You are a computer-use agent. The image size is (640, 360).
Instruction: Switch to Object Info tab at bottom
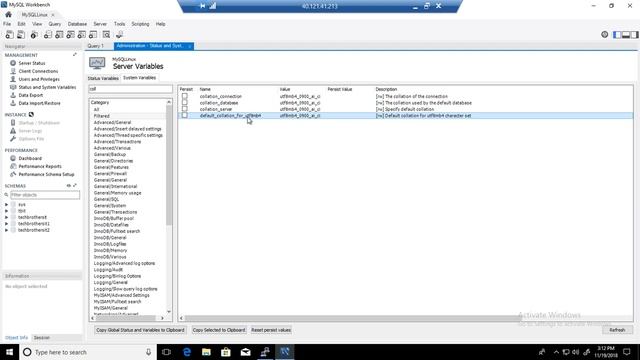16,338
